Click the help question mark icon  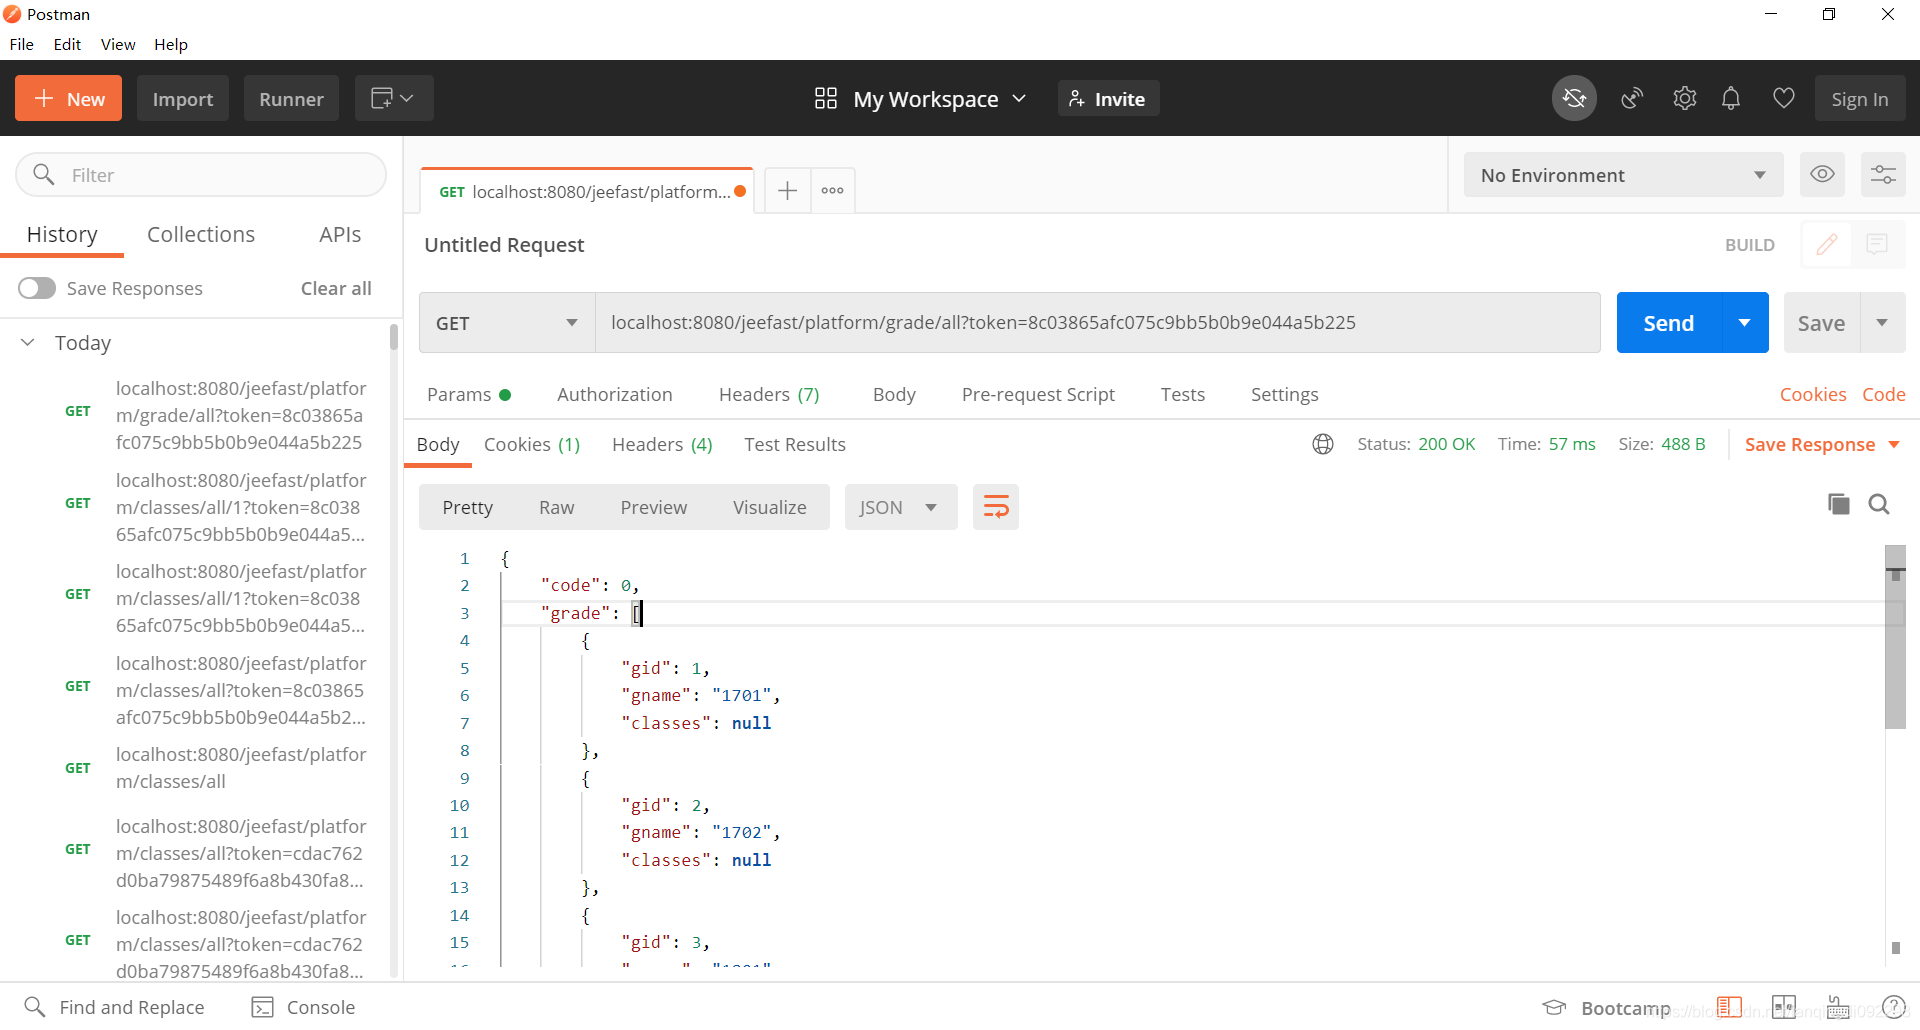pos(1893,1007)
